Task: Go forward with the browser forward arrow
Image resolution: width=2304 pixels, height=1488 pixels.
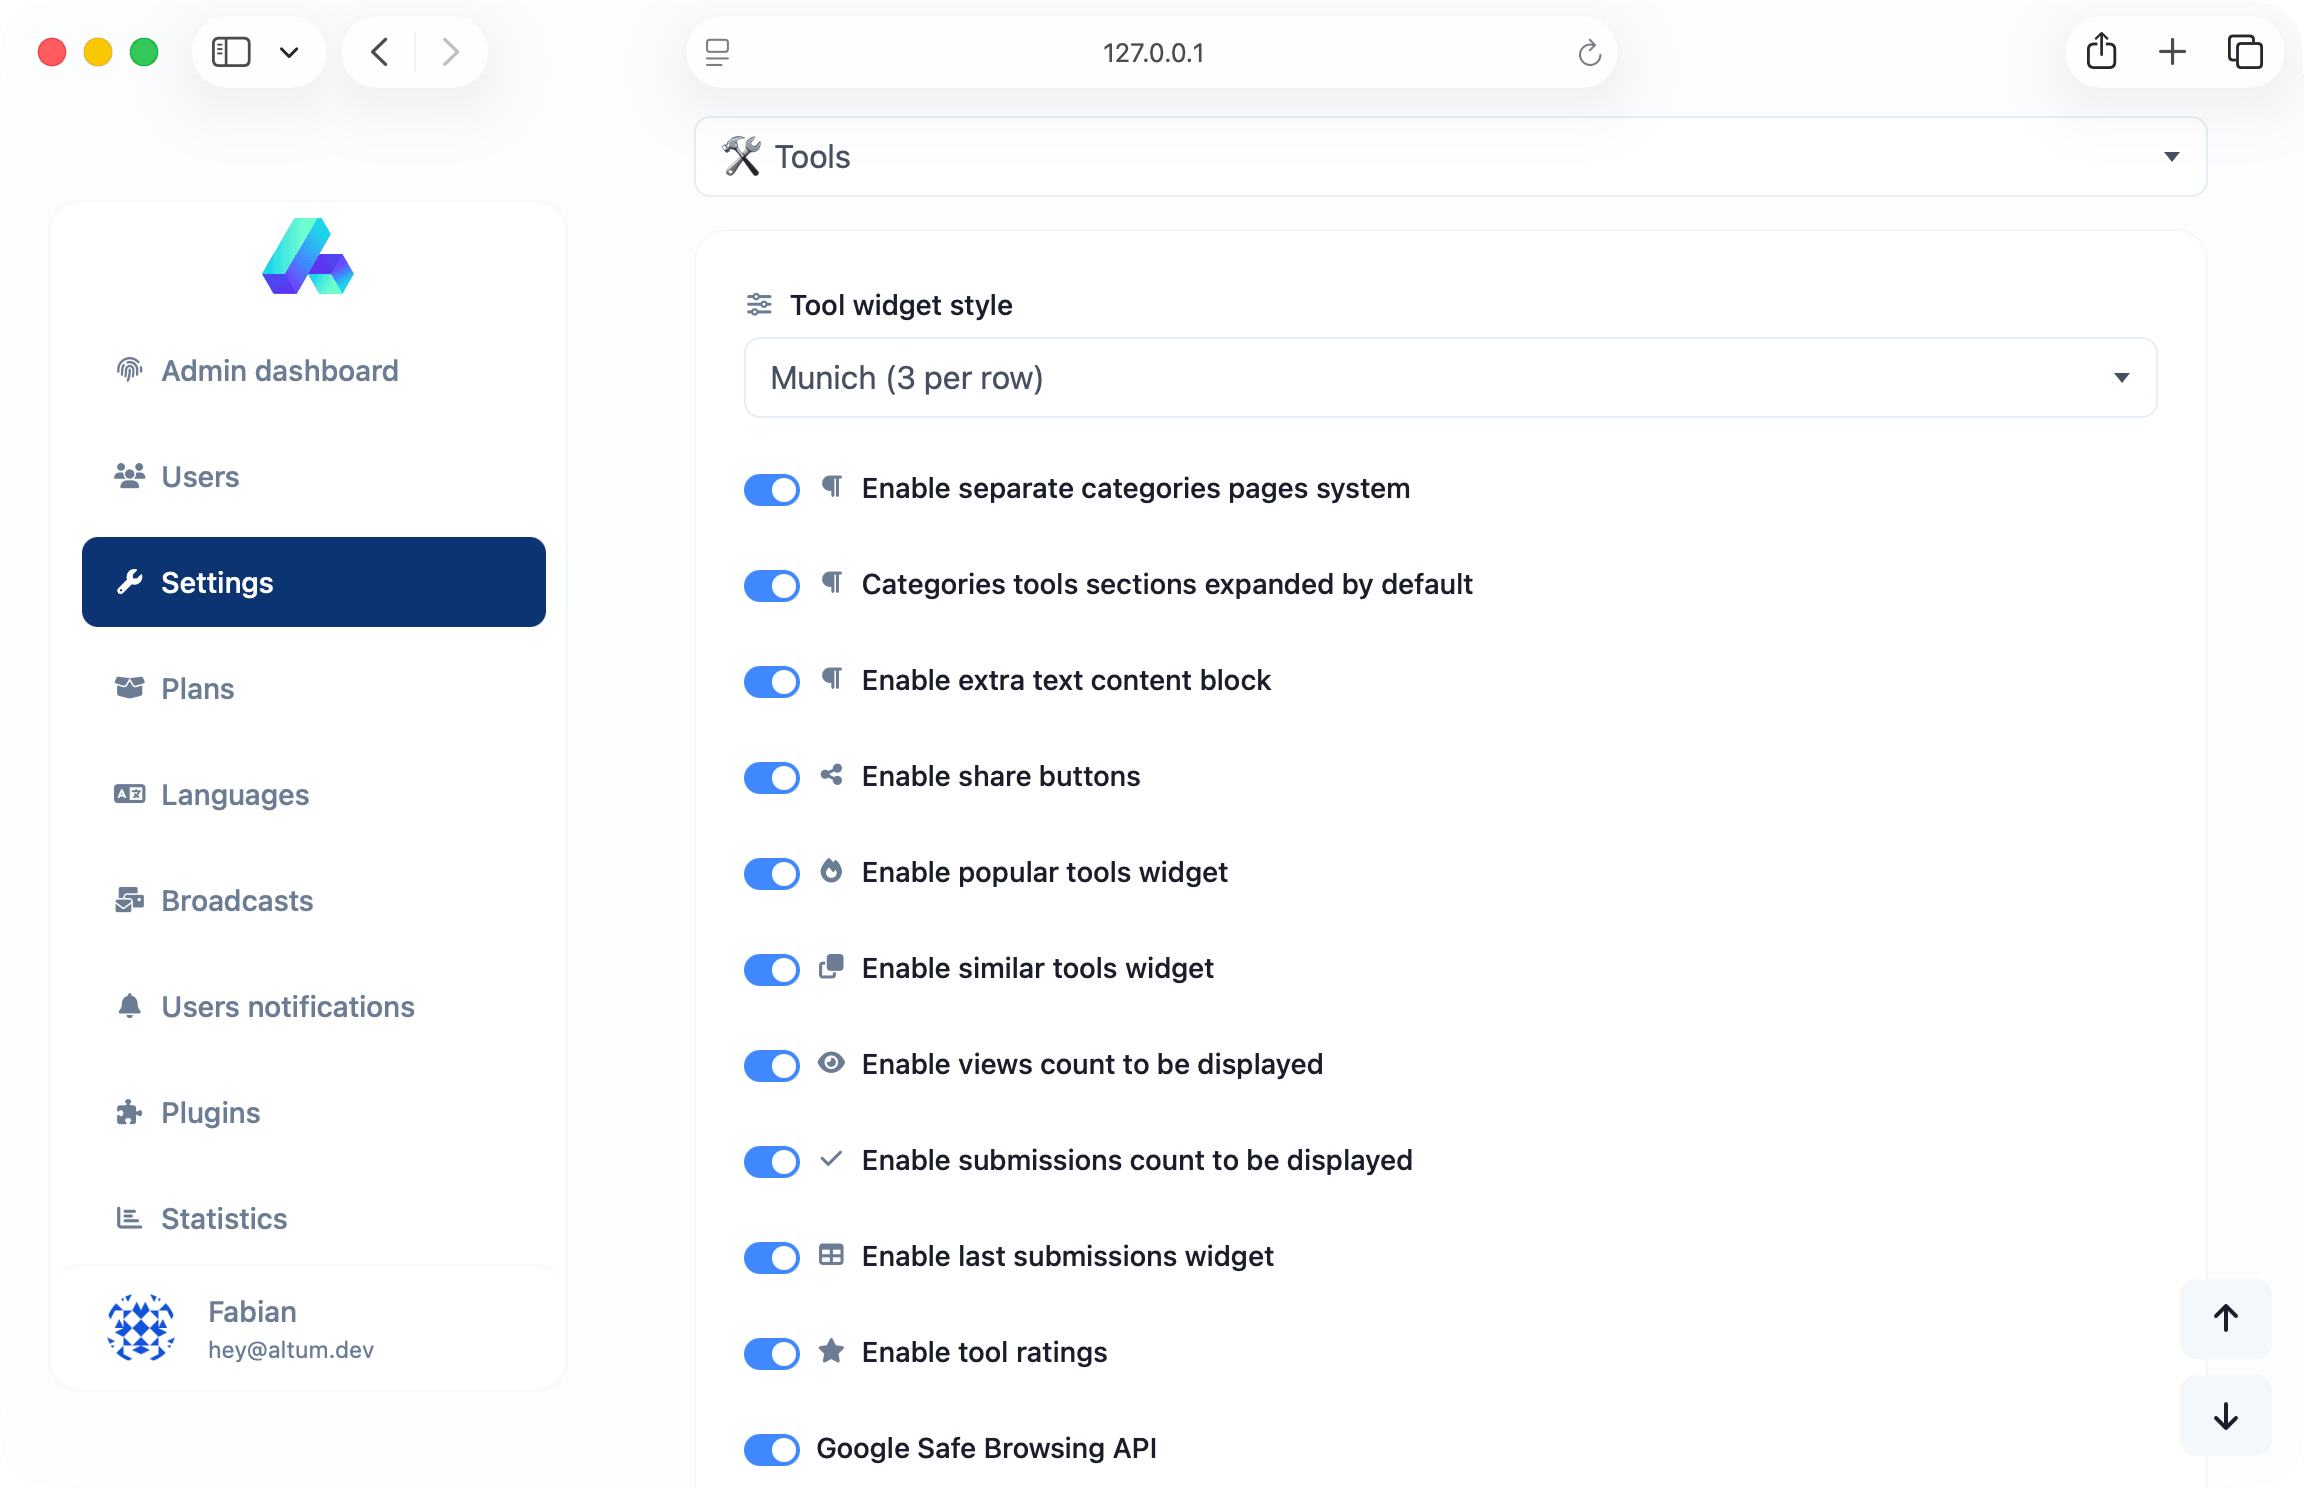Action: click(x=450, y=51)
